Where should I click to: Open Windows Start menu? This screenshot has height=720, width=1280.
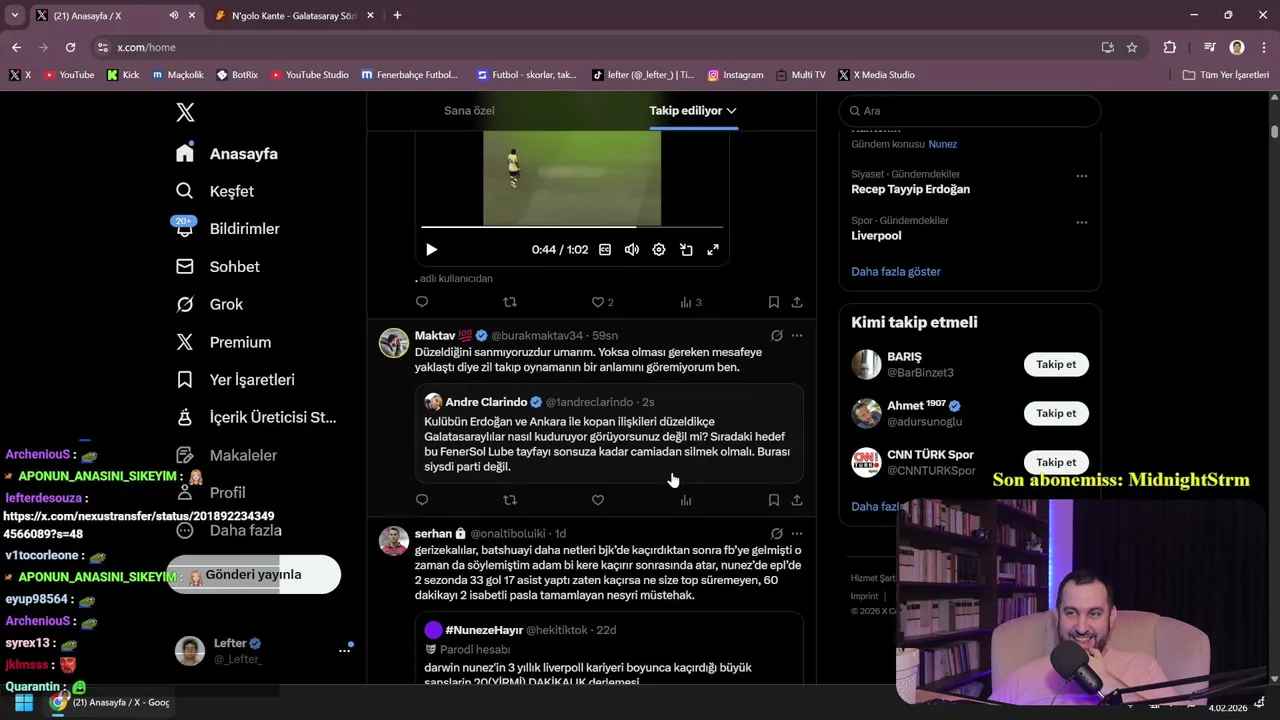24,703
